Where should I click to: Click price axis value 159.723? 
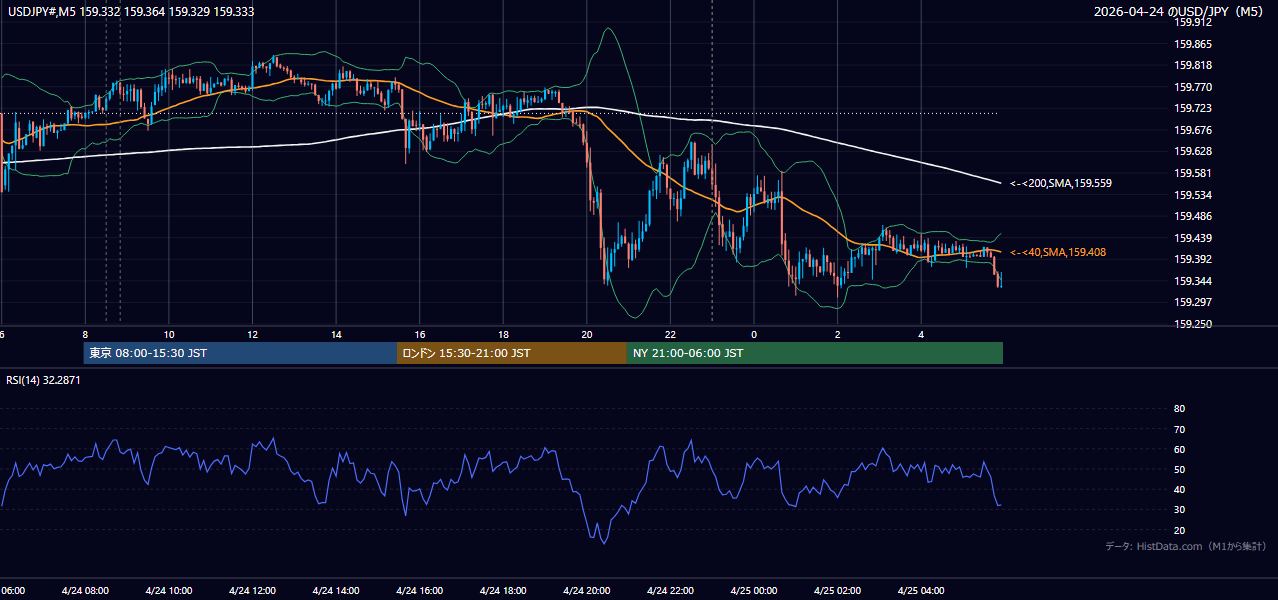tap(1193, 109)
